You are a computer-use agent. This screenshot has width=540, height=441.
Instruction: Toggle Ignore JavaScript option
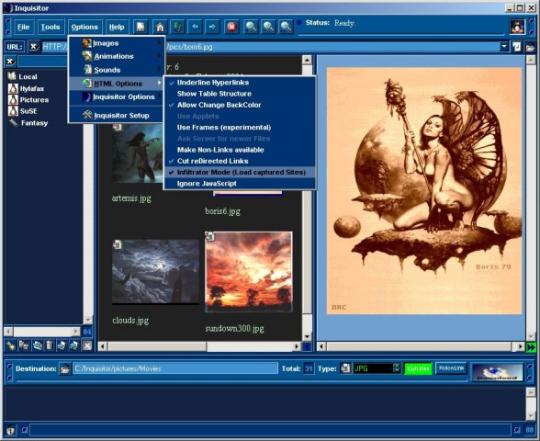(x=240, y=183)
